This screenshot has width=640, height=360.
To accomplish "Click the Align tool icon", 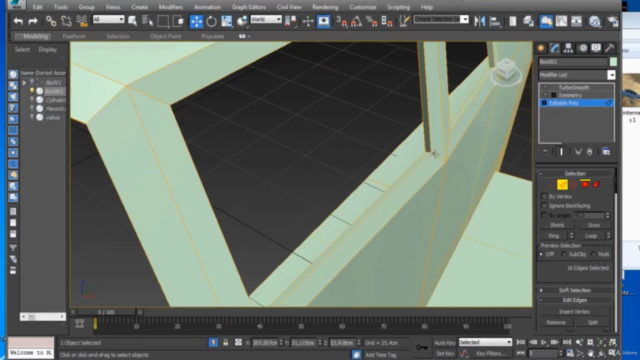I will 495,21.
